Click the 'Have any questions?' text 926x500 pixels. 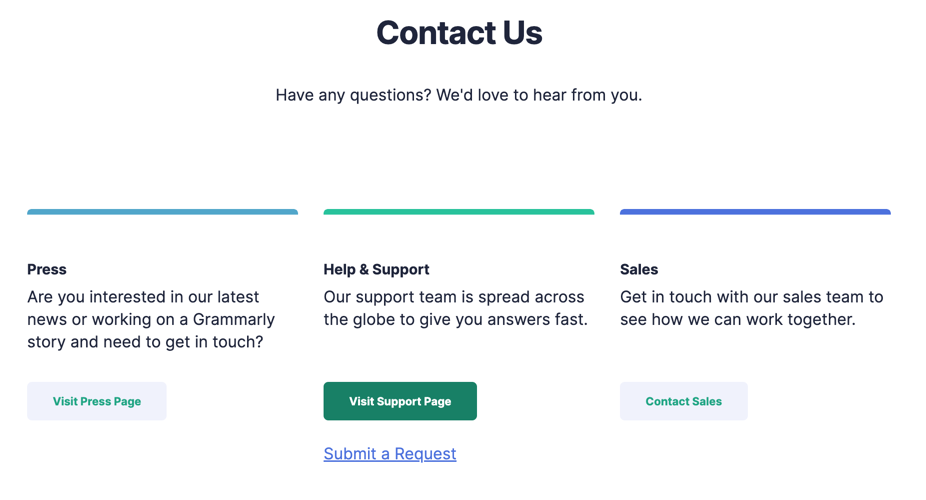tap(353, 95)
